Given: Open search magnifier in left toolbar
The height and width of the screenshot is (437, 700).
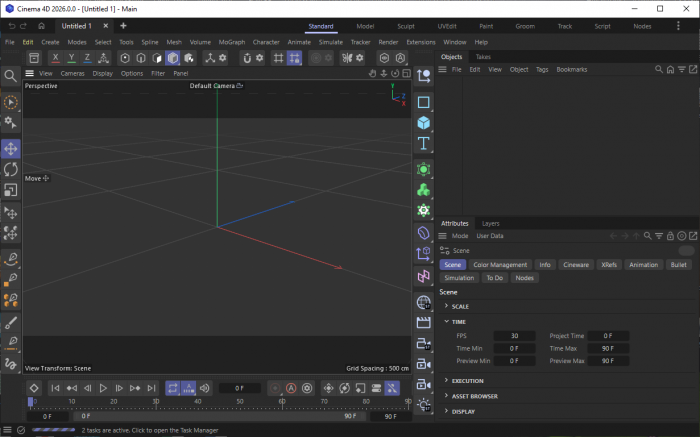Looking at the screenshot, I should 11,76.
